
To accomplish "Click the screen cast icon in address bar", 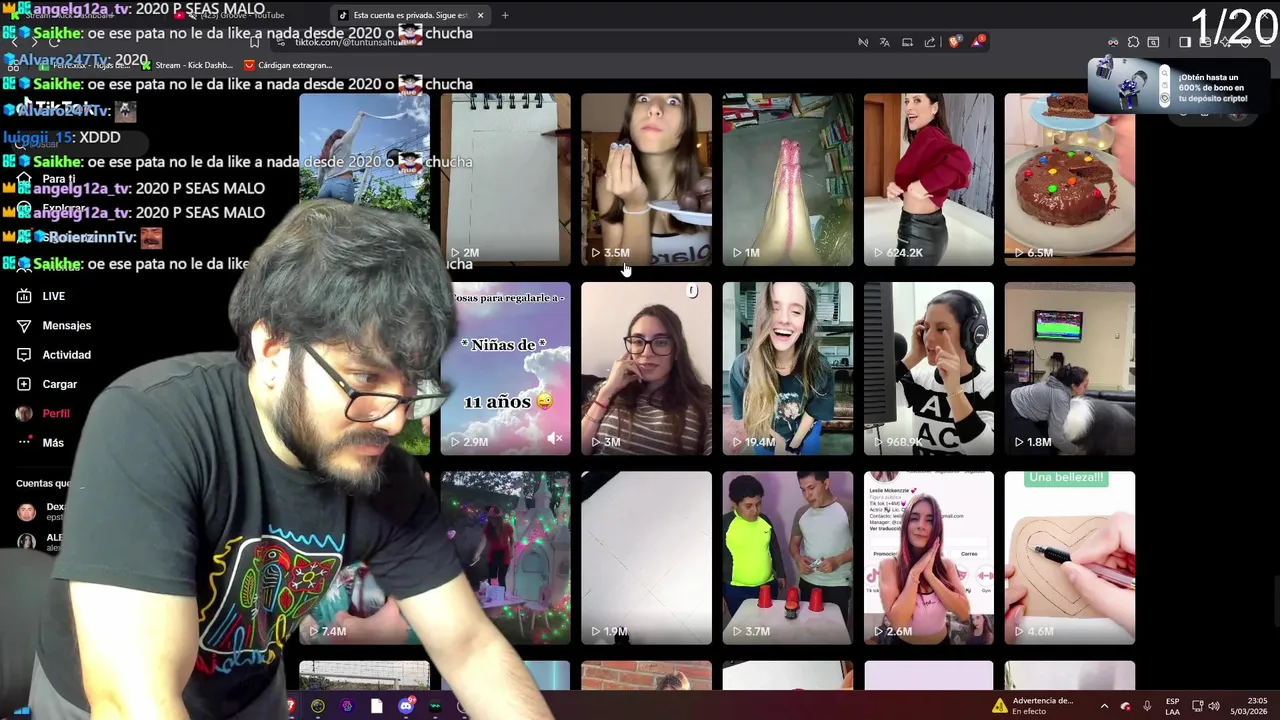I will pyautogui.click(x=907, y=42).
